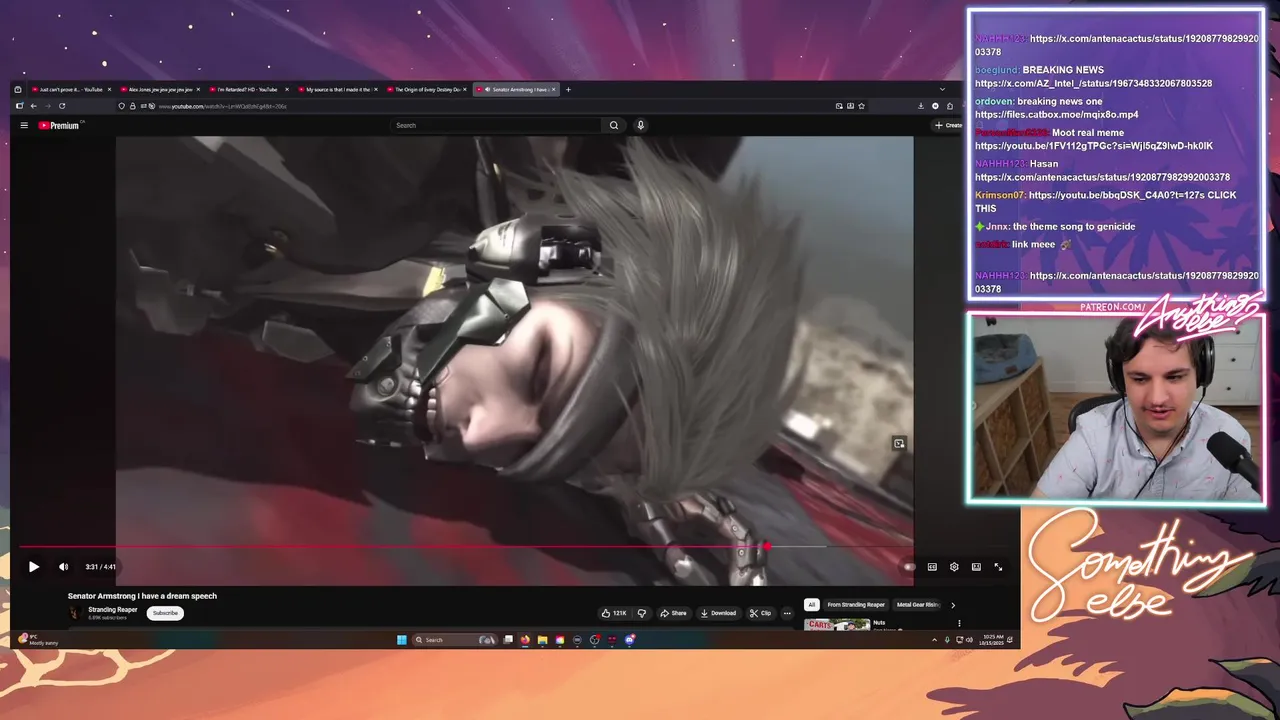Image resolution: width=1280 pixels, height=720 pixels.
Task: Share the video
Action: pyautogui.click(x=674, y=613)
